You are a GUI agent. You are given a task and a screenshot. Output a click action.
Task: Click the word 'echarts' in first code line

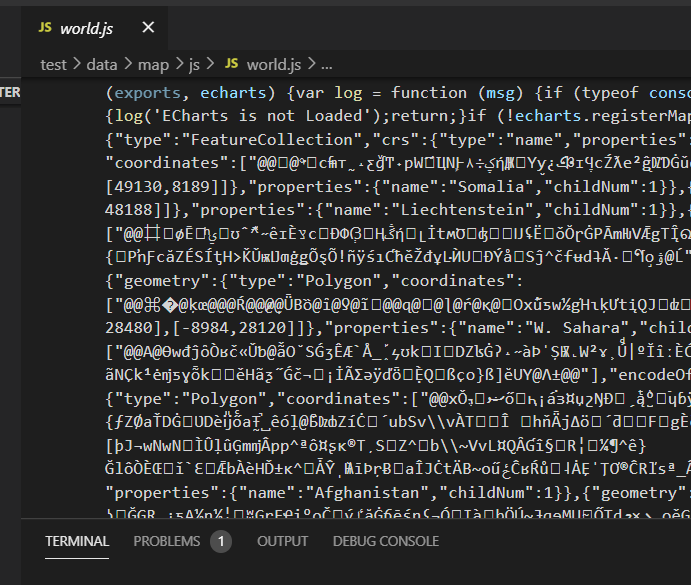[233, 93]
